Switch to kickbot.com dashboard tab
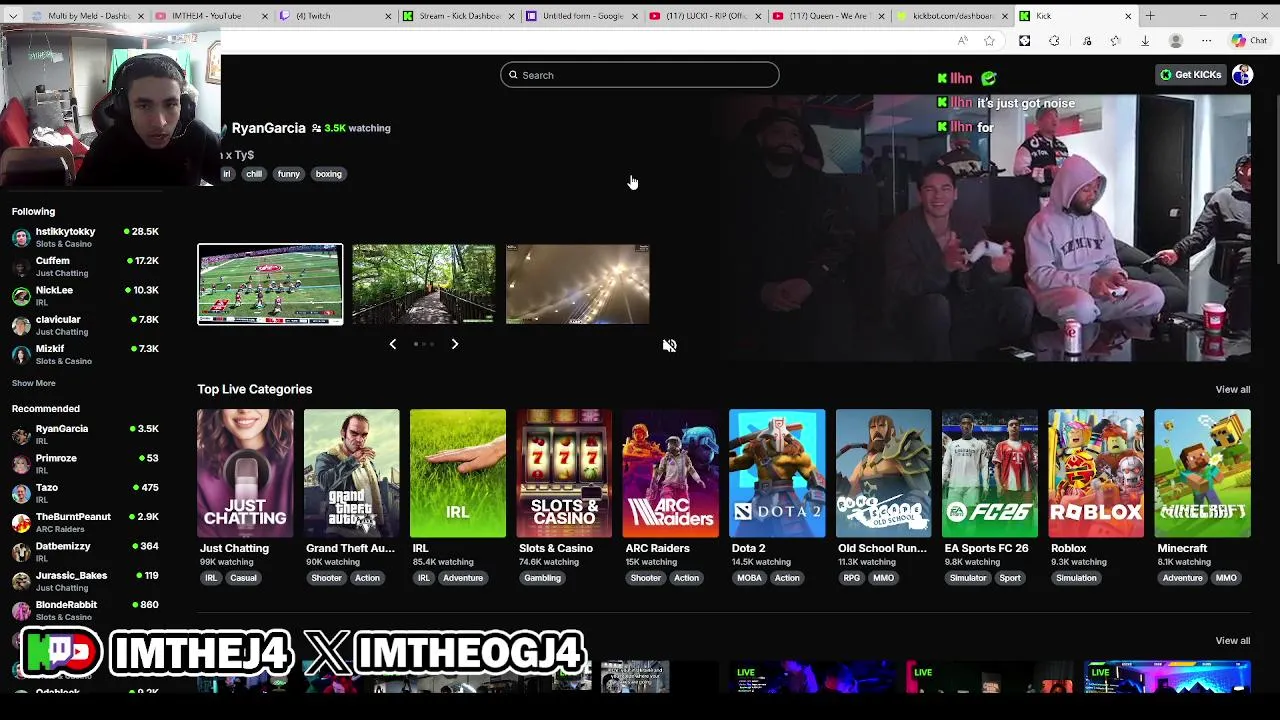 pos(954,16)
